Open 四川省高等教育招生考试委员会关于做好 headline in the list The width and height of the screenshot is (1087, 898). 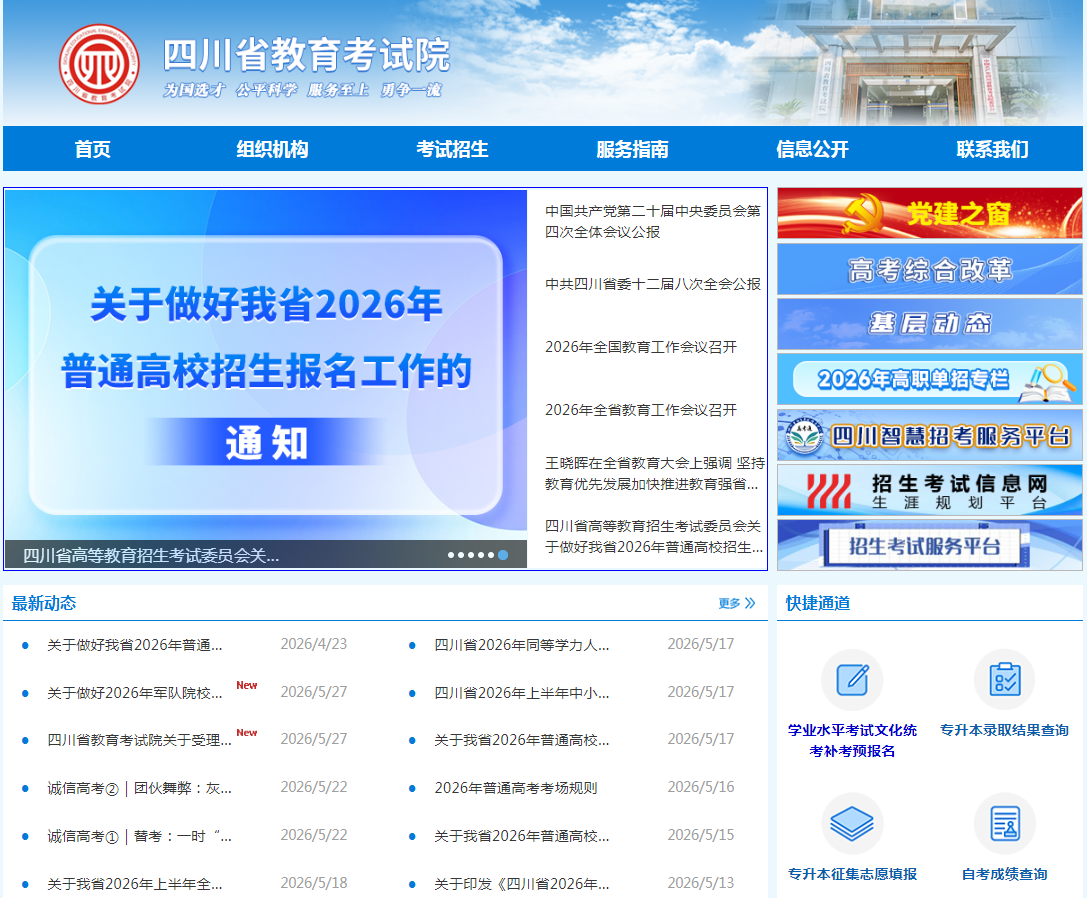pos(654,536)
